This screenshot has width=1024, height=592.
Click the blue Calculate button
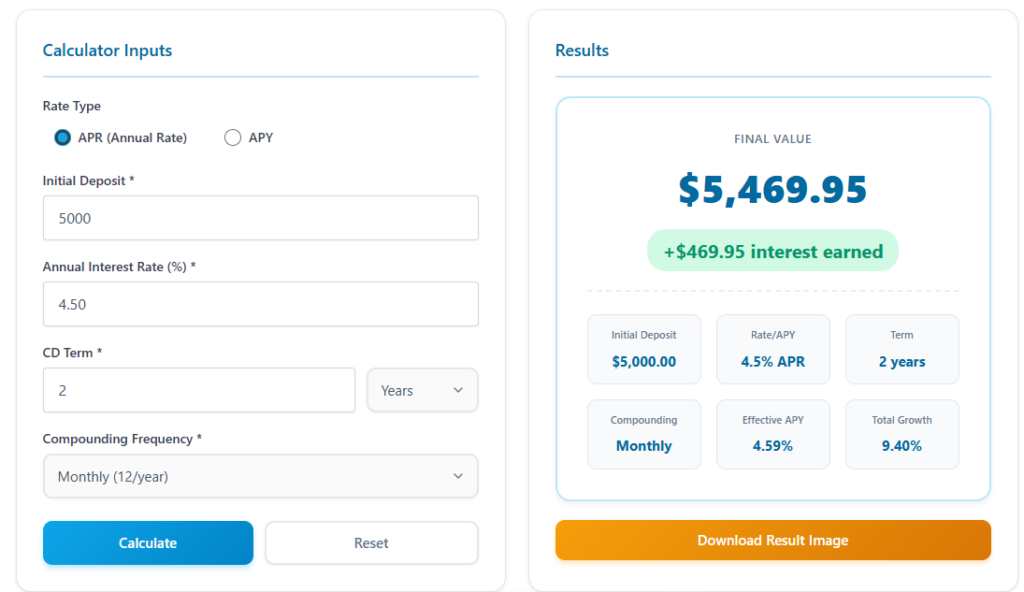click(x=147, y=542)
